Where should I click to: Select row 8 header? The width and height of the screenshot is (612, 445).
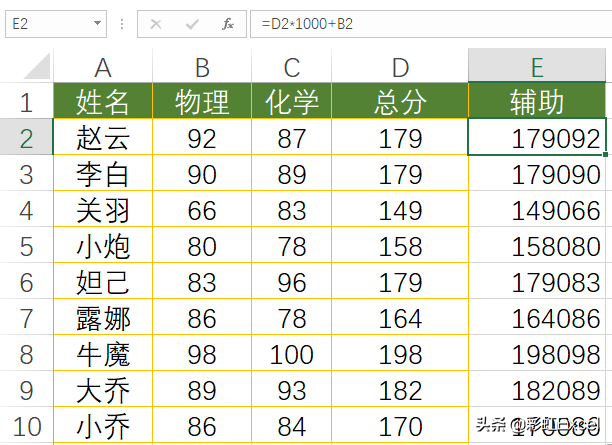[27, 352]
